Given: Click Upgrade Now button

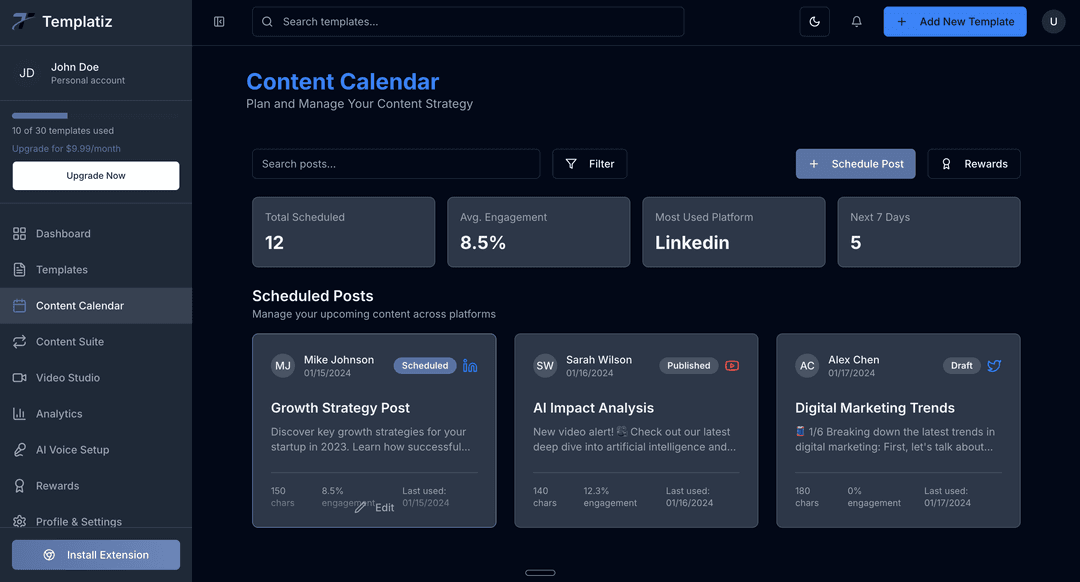Looking at the screenshot, I should point(96,176).
